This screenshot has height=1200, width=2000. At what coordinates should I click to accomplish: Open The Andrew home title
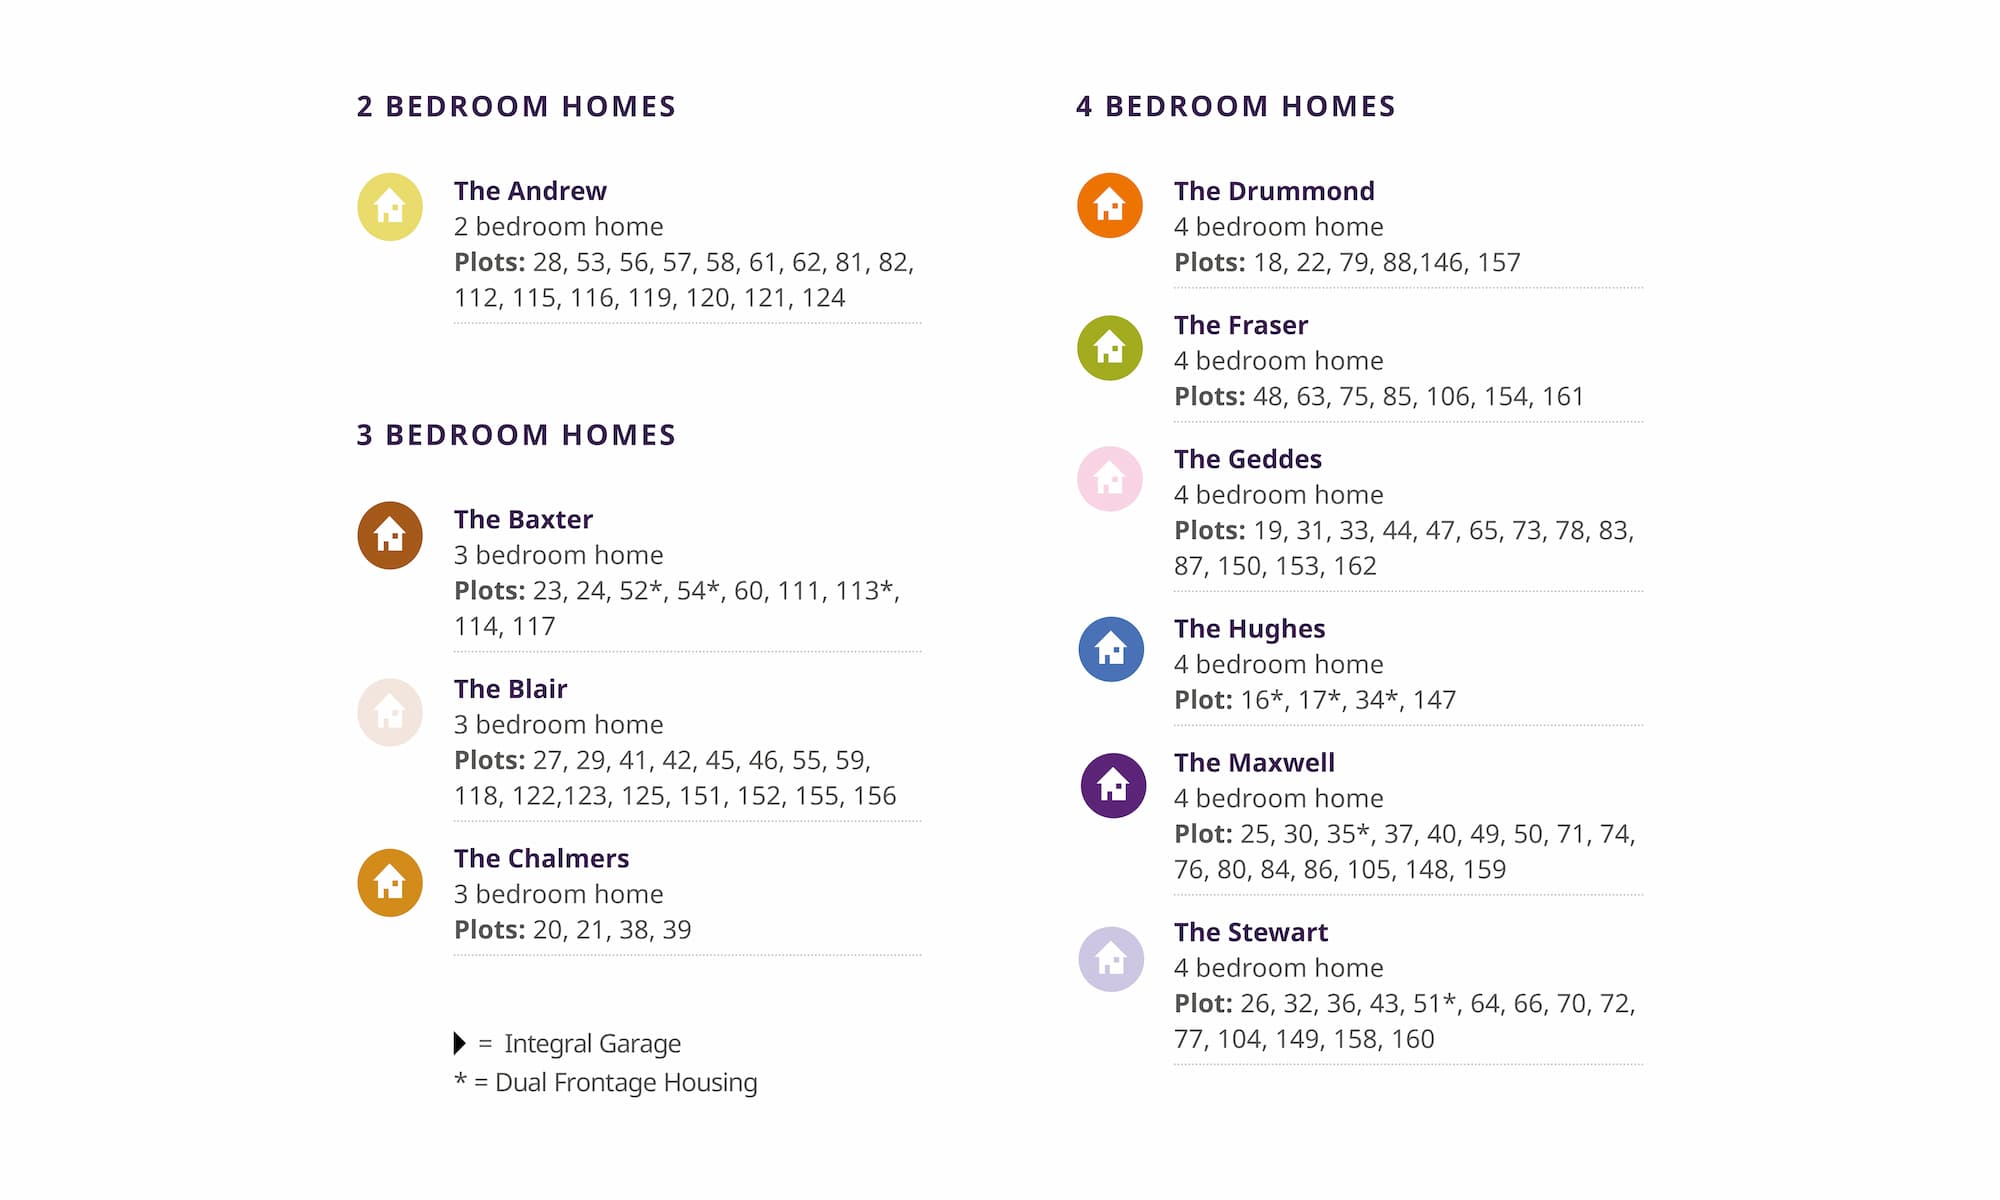point(530,191)
